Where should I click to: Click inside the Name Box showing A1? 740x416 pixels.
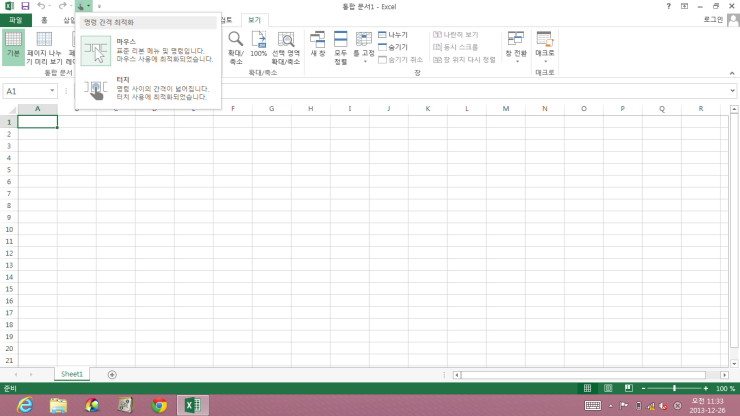point(25,91)
